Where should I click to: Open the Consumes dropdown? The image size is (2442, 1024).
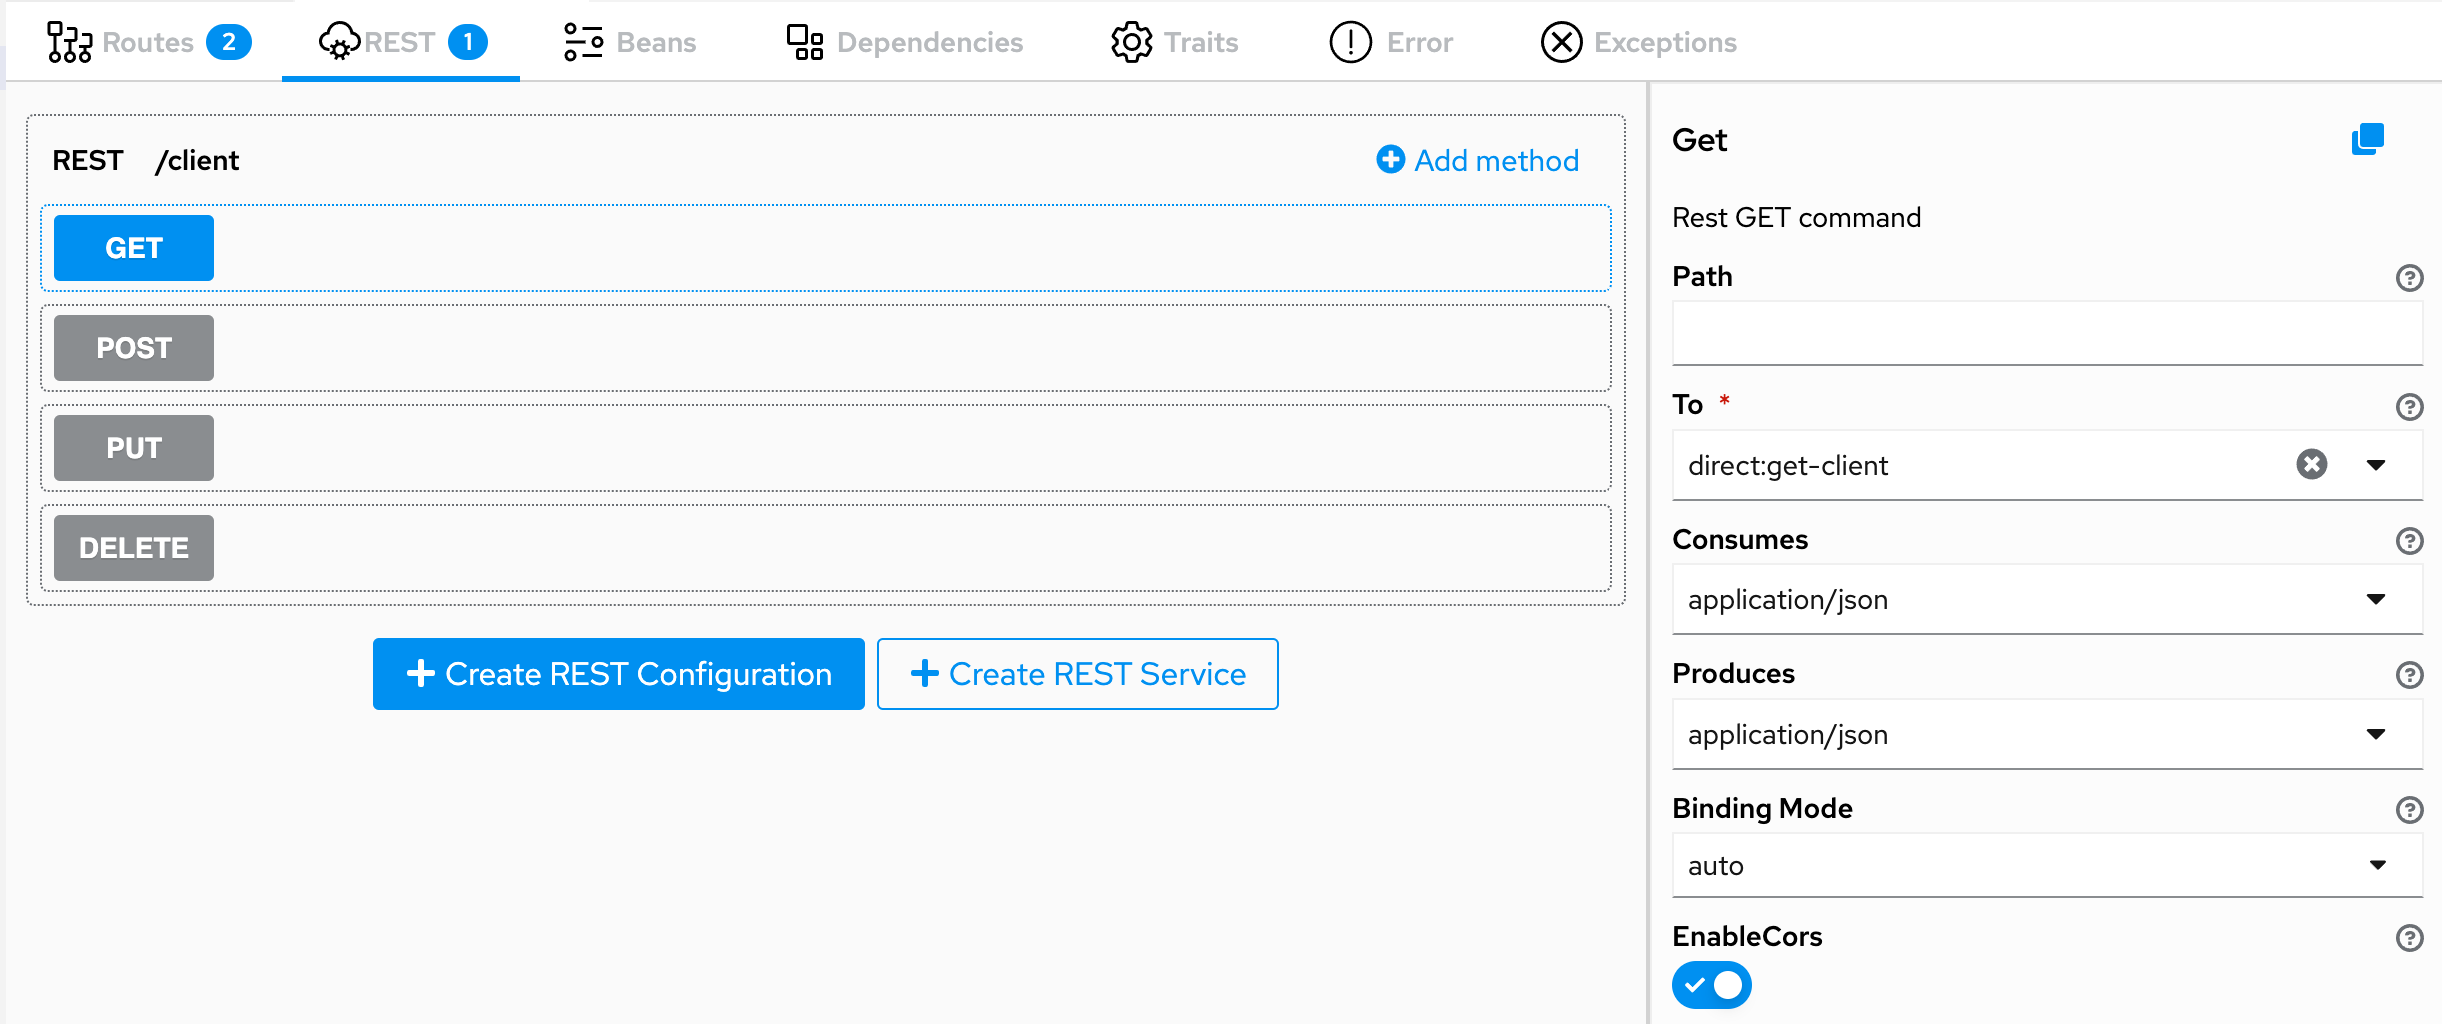click(2376, 599)
